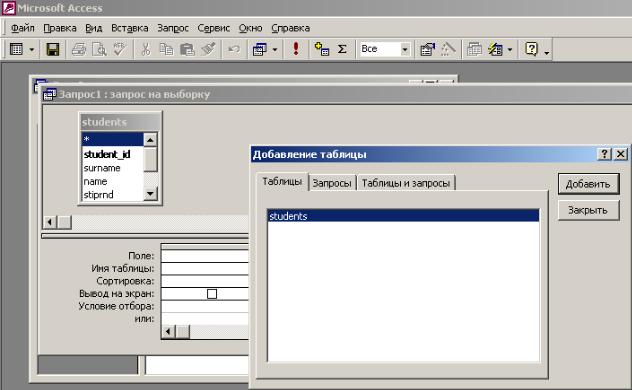Click the Microsoft Access application icon
This screenshot has height=390, width=632.
point(8,8)
